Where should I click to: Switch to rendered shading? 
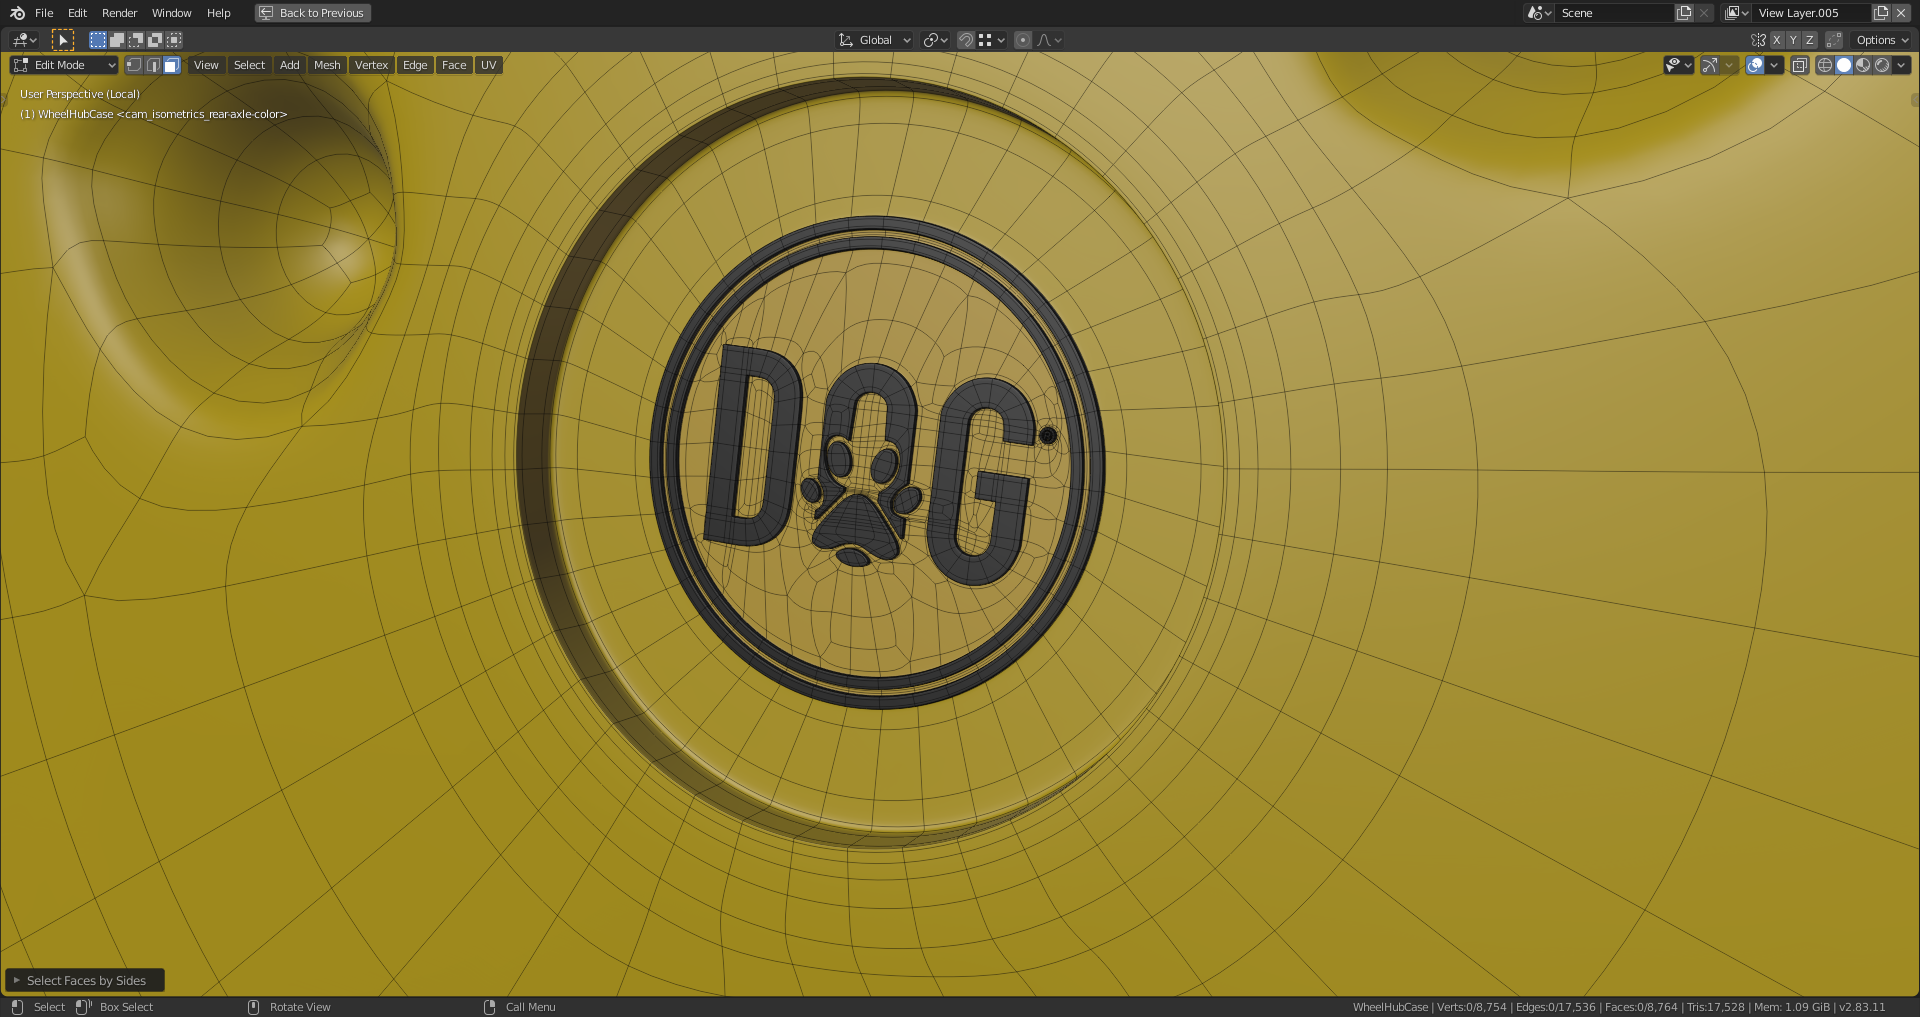[x=1882, y=65]
